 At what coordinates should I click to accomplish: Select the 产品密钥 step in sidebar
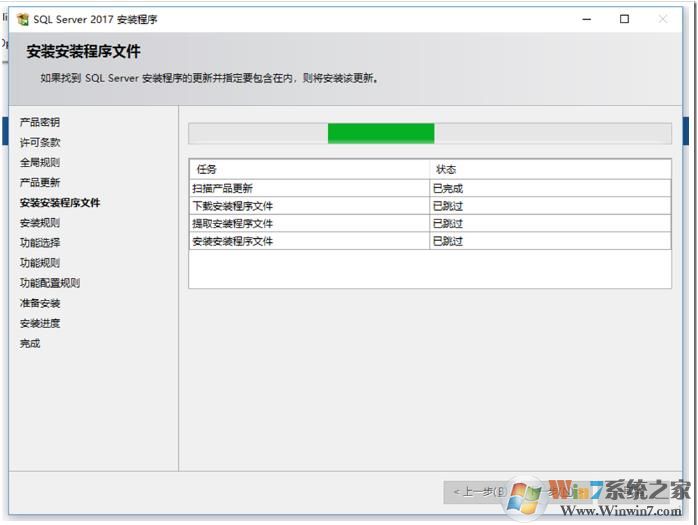pyautogui.click(x=40, y=122)
